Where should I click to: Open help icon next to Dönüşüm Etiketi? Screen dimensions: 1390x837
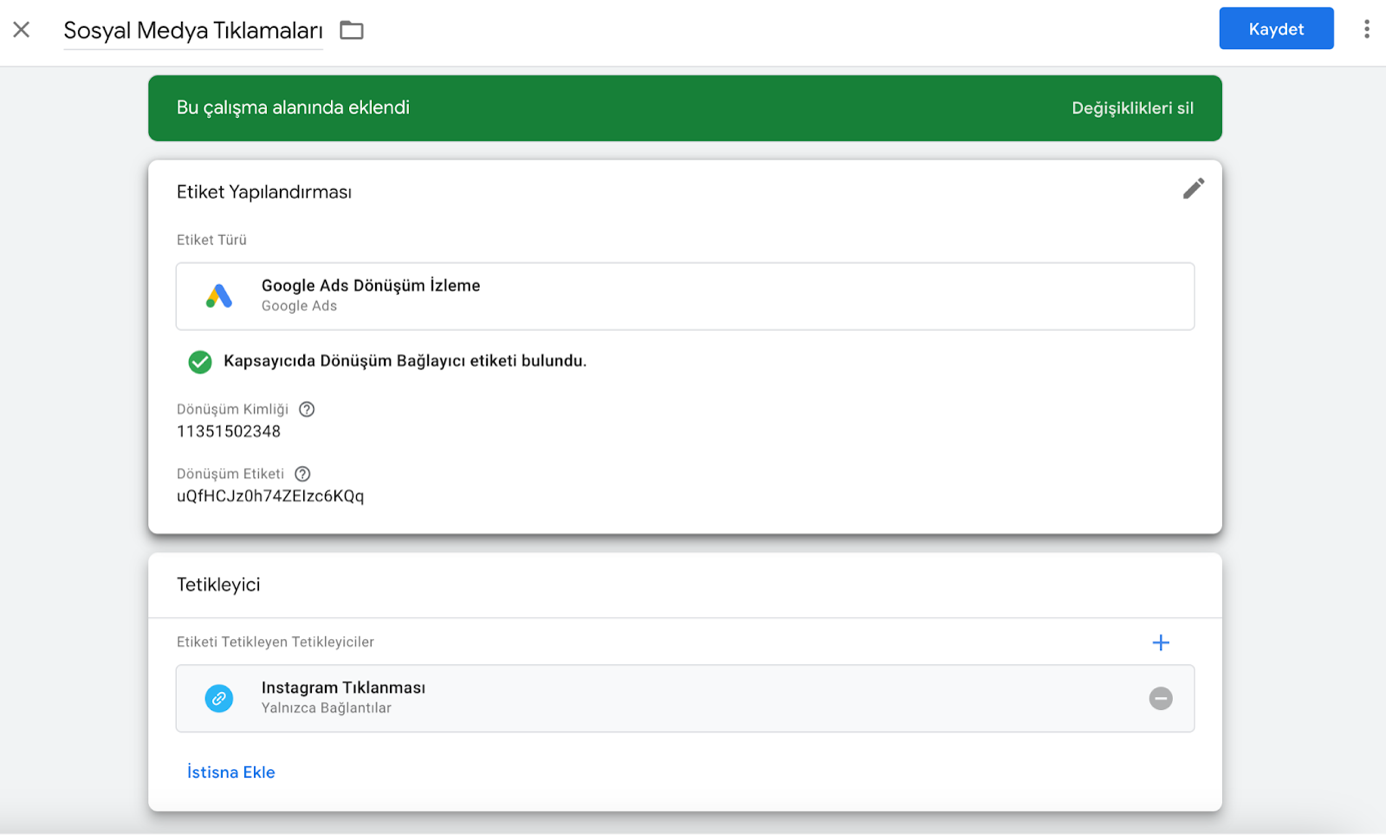click(x=303, y=474)
